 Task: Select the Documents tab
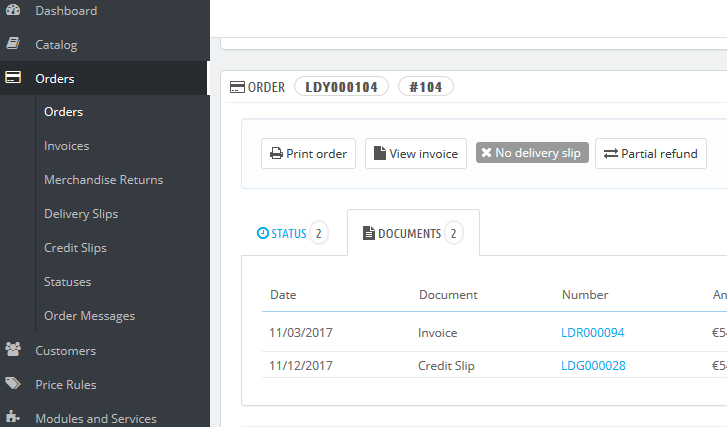[412, 234]
